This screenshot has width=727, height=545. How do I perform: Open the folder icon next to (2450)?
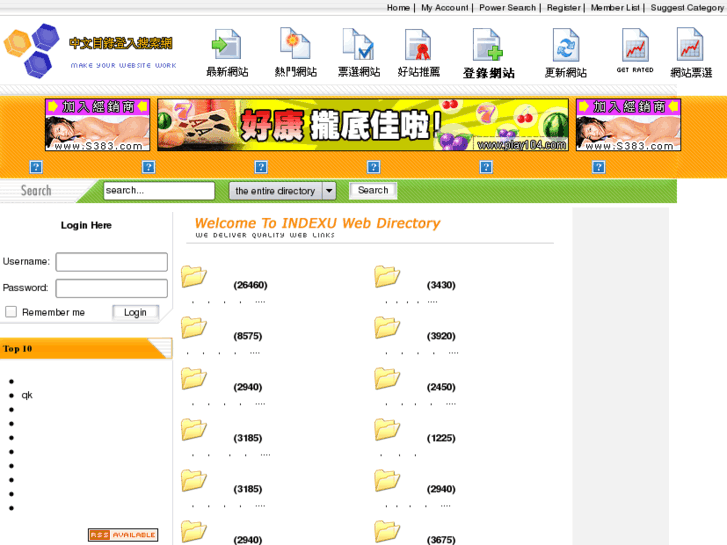coord(387,378)
